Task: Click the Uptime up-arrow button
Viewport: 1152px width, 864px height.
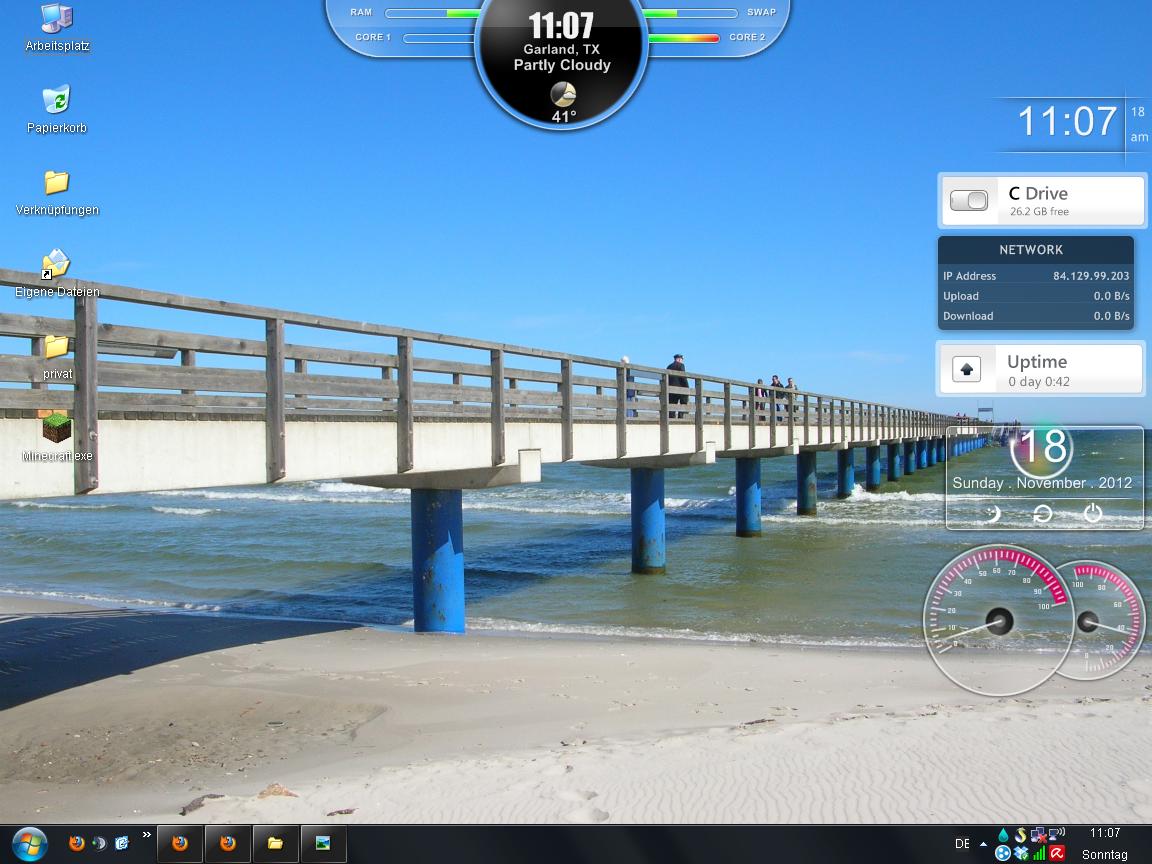Action: coord(966,369)
